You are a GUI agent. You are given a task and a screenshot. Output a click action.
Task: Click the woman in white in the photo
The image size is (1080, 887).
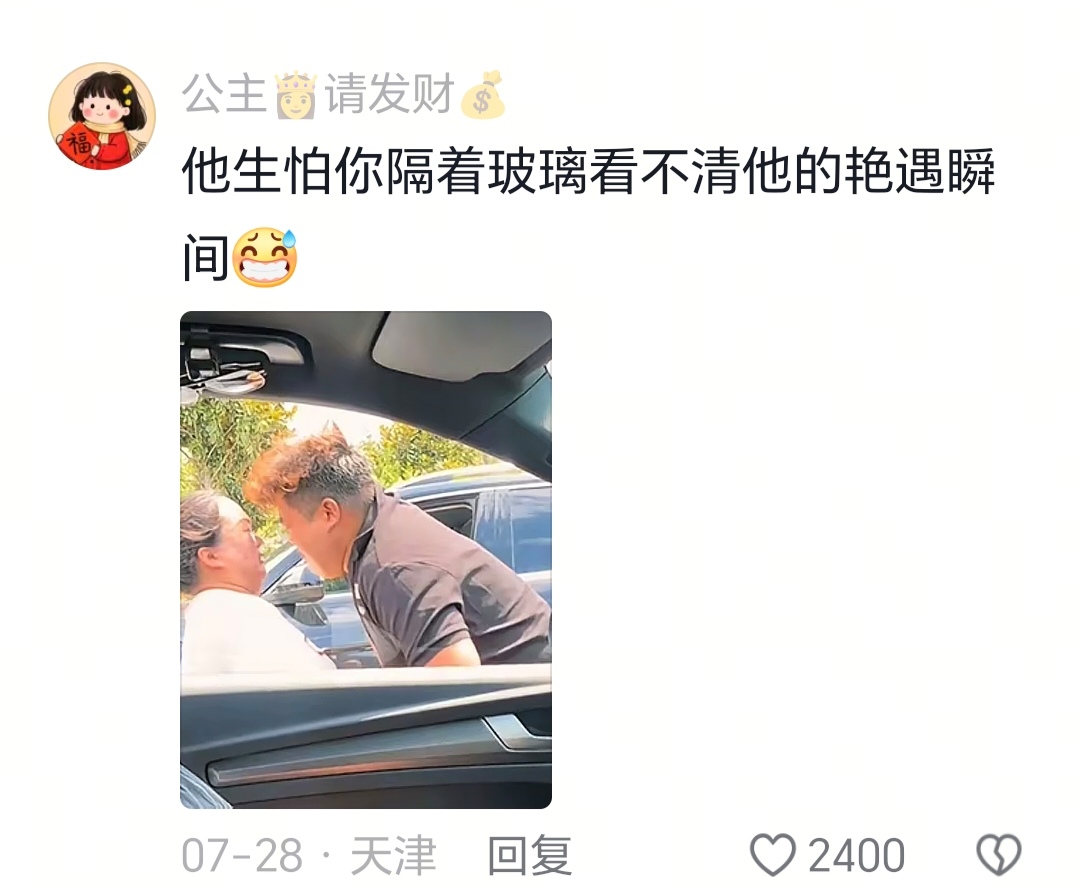(x=236, y=591)
